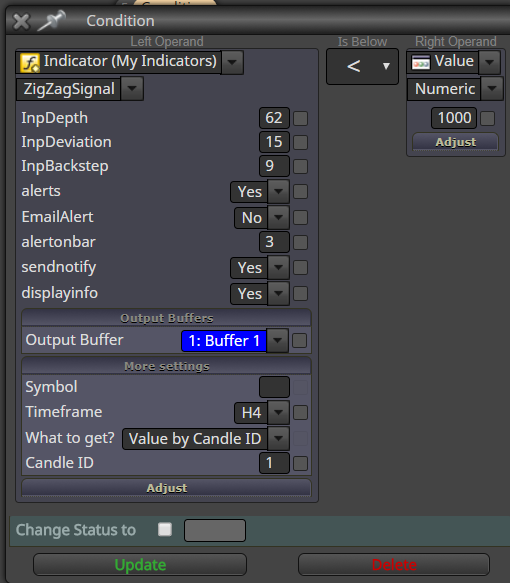
Task: Toggle the checkbox next to the 1000 value
Action: point(488,118)
